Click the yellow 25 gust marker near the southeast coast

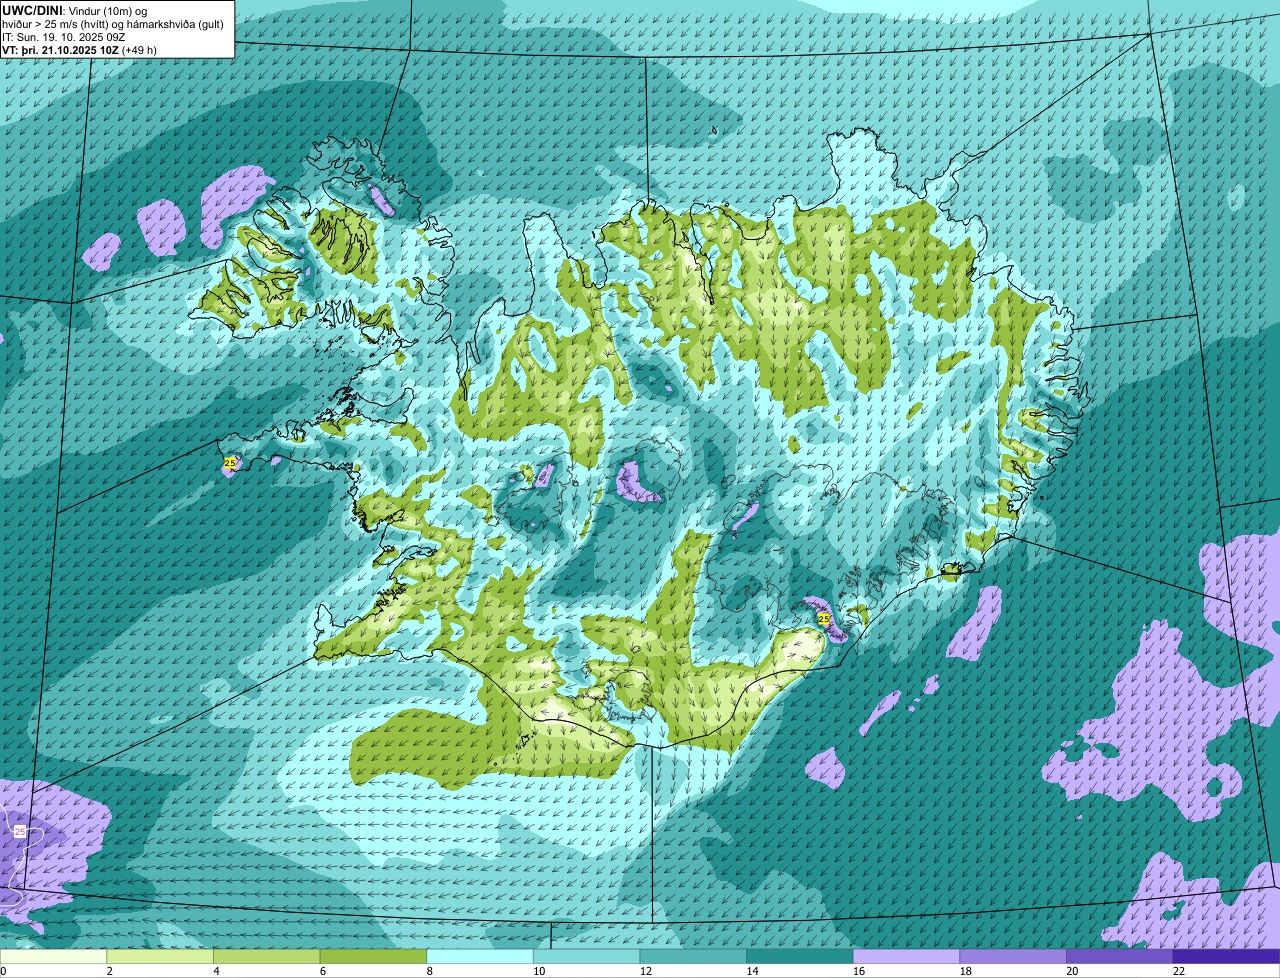tap(824, 619)
